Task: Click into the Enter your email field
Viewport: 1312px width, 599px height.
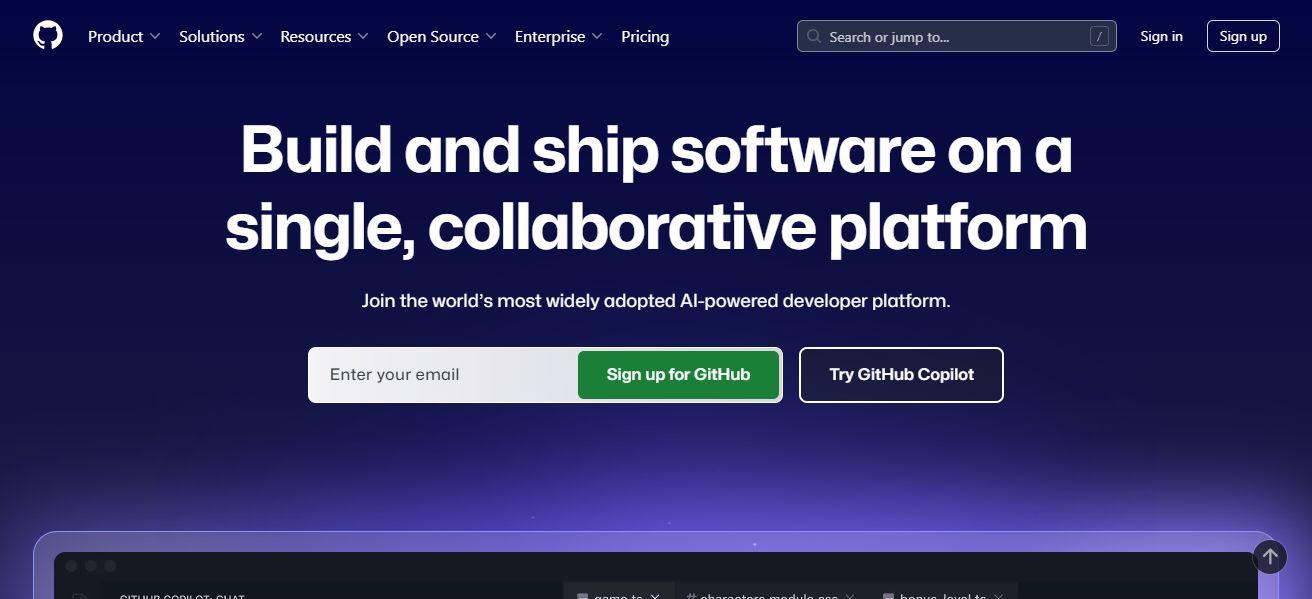Action: click(x=443, y=375)
